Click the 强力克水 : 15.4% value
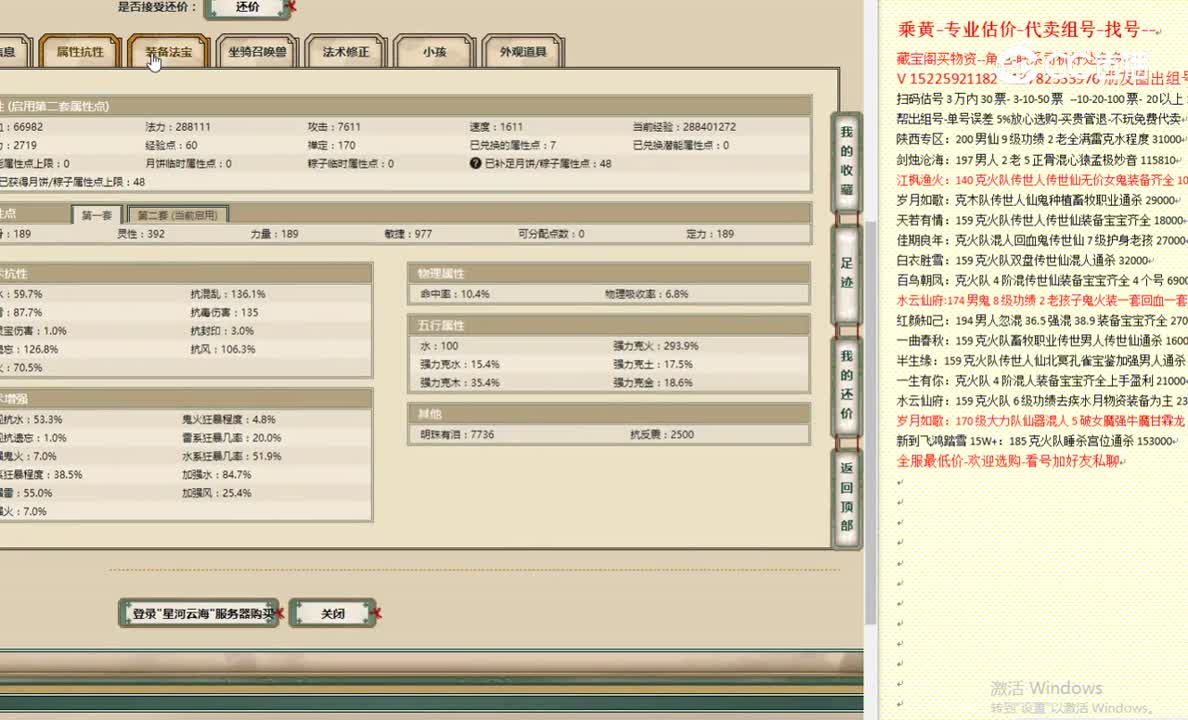1188x720 pixels. pyautogui.click(x=459, y=364)
